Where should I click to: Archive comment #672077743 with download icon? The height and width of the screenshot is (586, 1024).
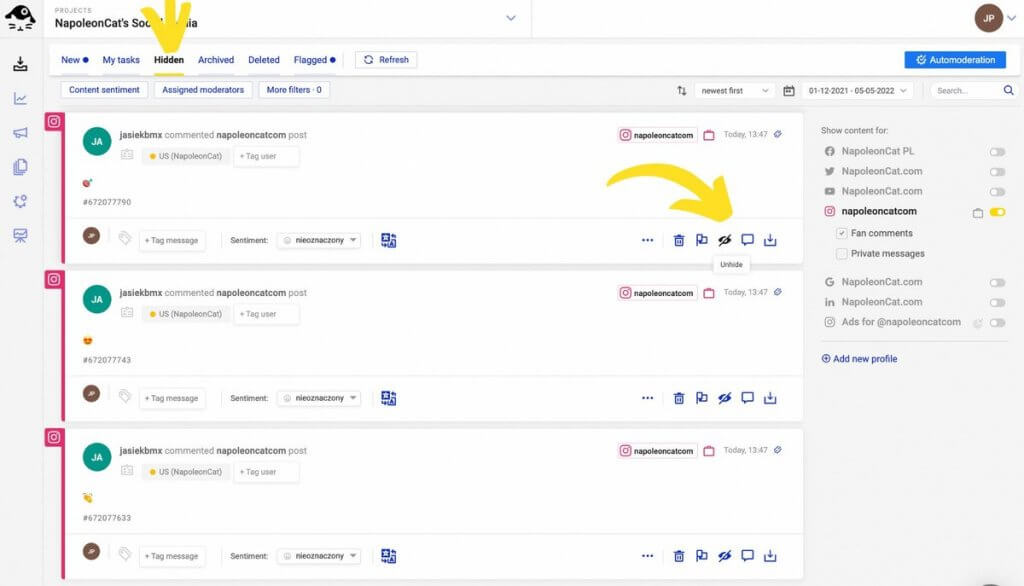(770, 399)
